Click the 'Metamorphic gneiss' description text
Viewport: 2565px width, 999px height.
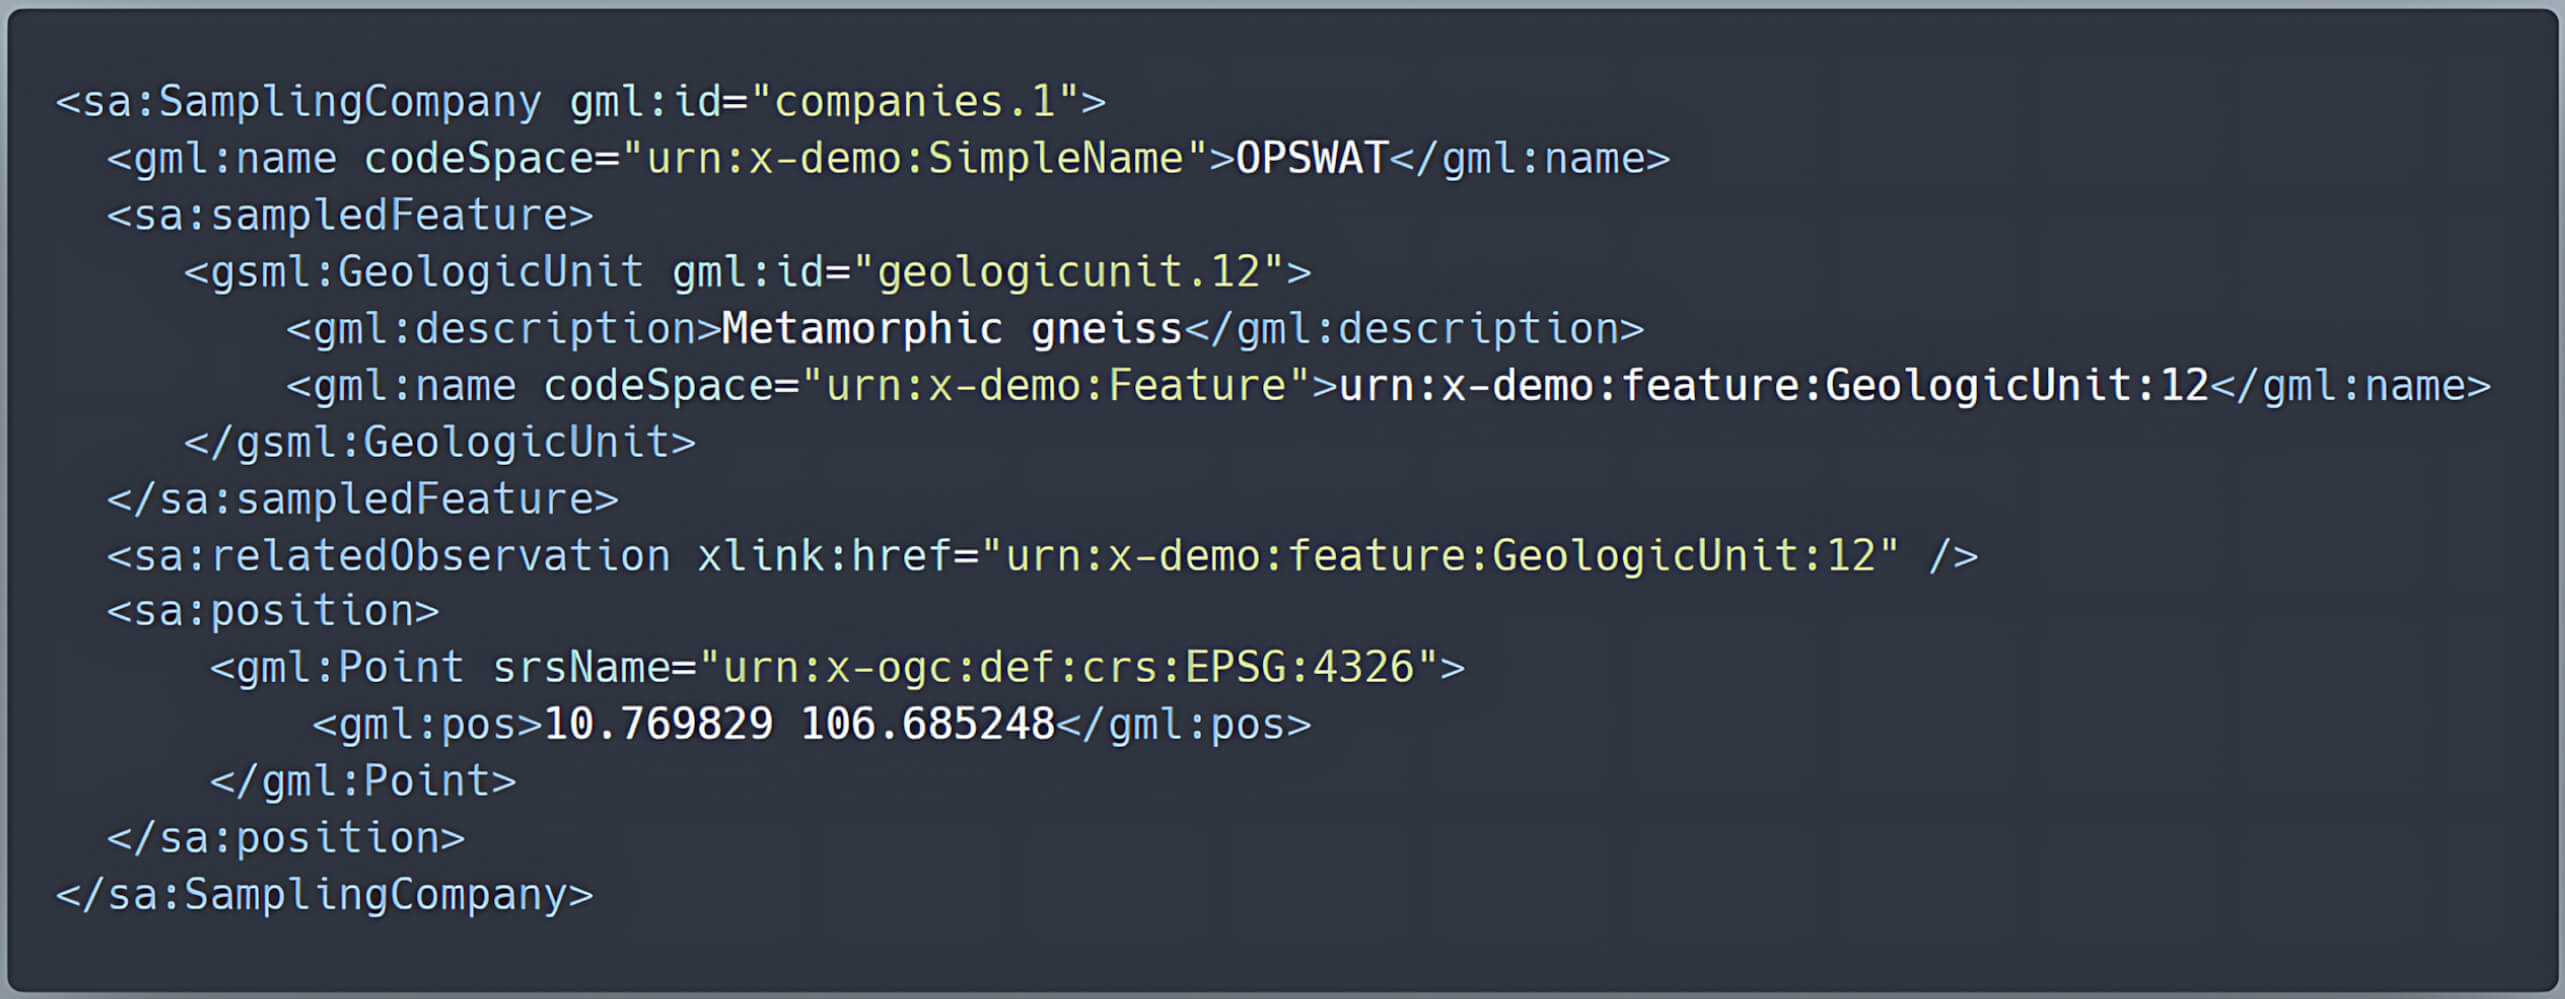(x=951, y=329)
